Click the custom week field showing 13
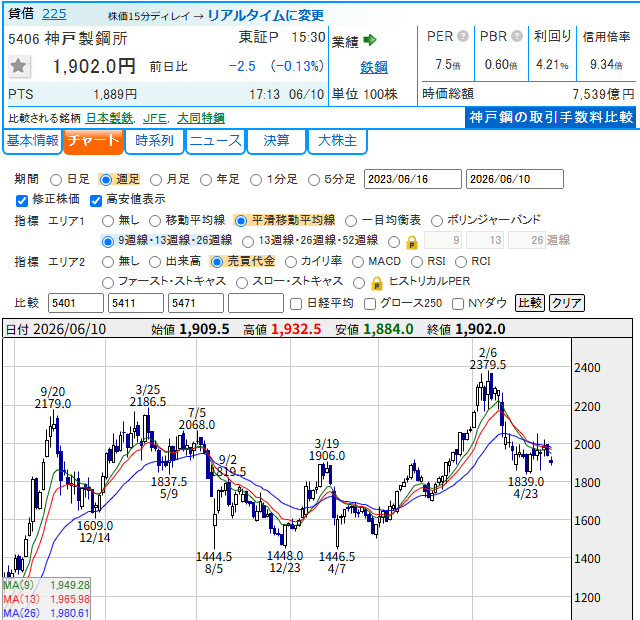This screenshot has width=640, height=620. click(485, 240)
